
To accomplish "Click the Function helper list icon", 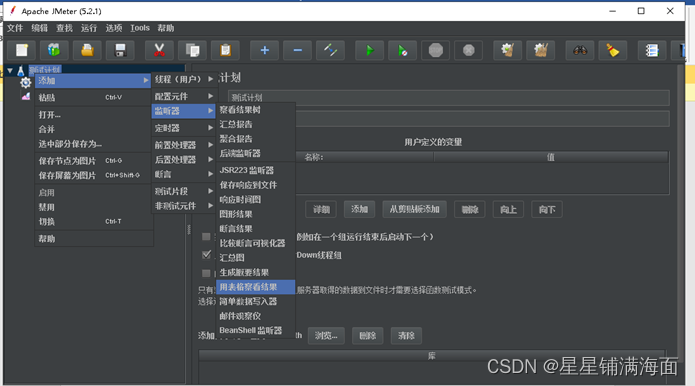I will [x=652, y=51].
